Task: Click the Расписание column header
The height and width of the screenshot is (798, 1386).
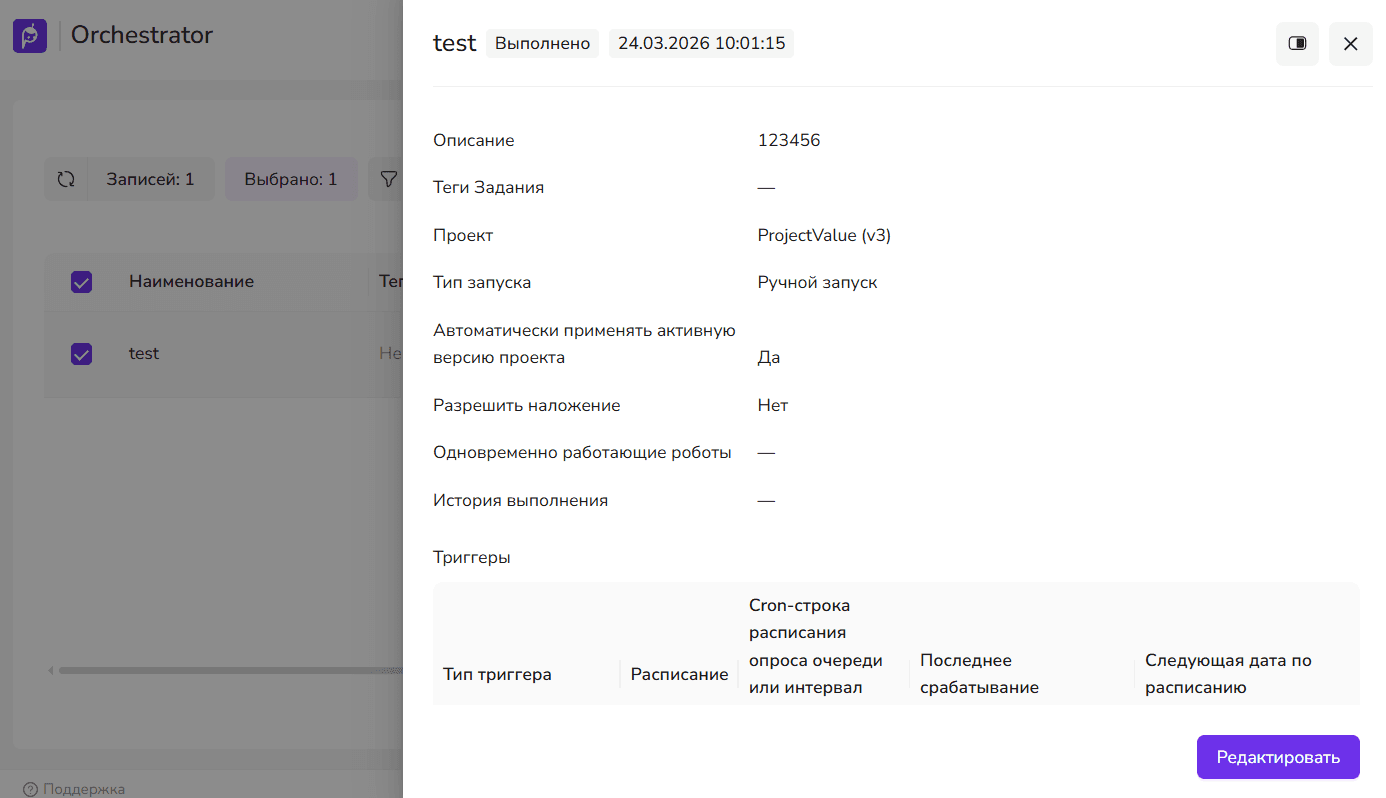Action: 679,674
